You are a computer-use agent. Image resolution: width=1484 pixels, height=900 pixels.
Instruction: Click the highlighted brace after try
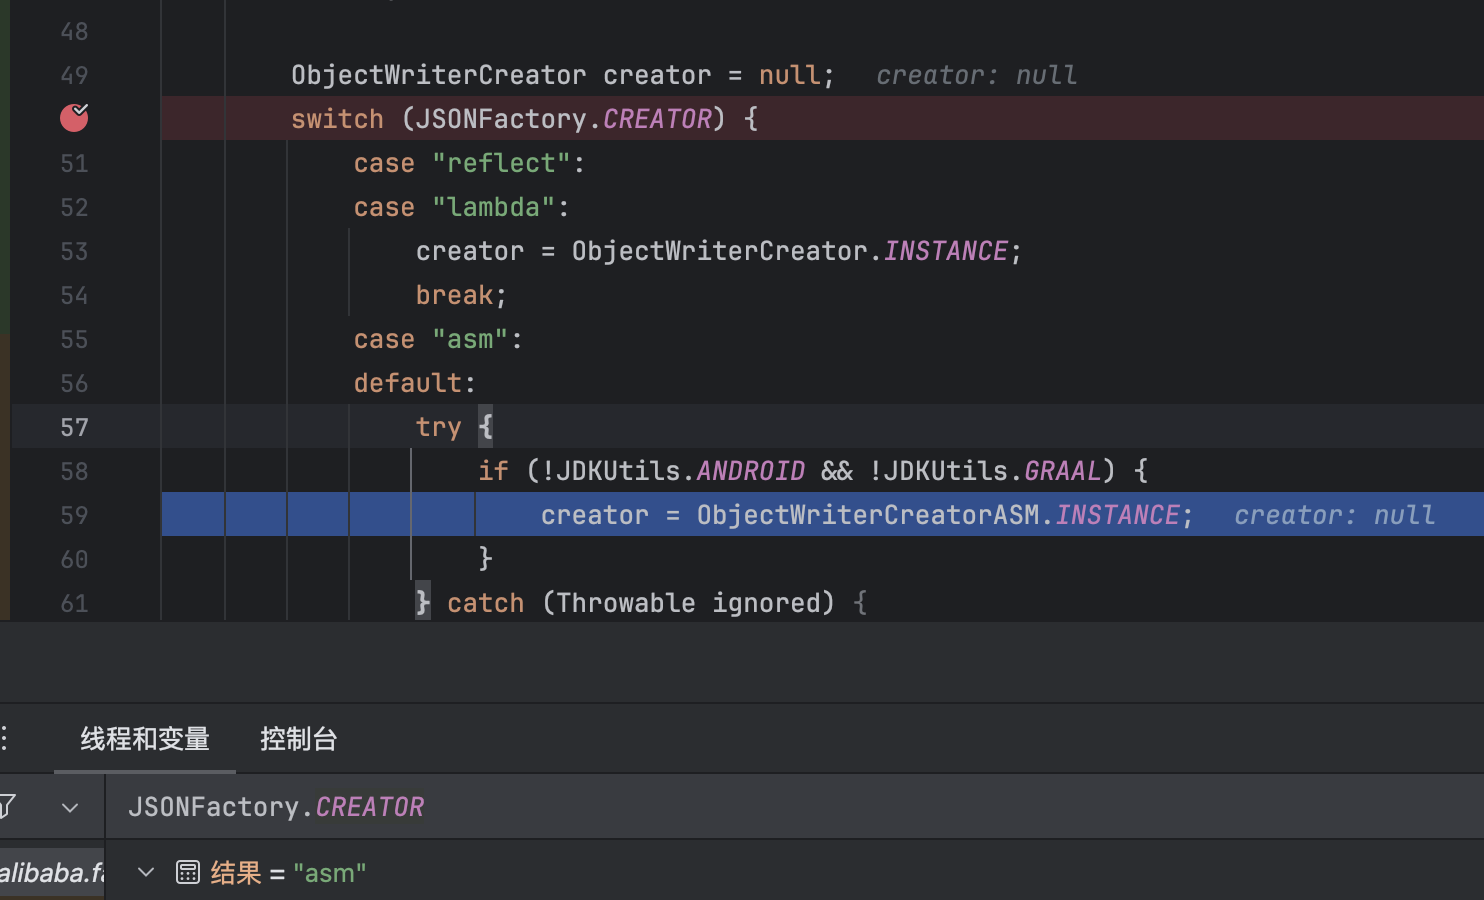click(x=485, y=427)
